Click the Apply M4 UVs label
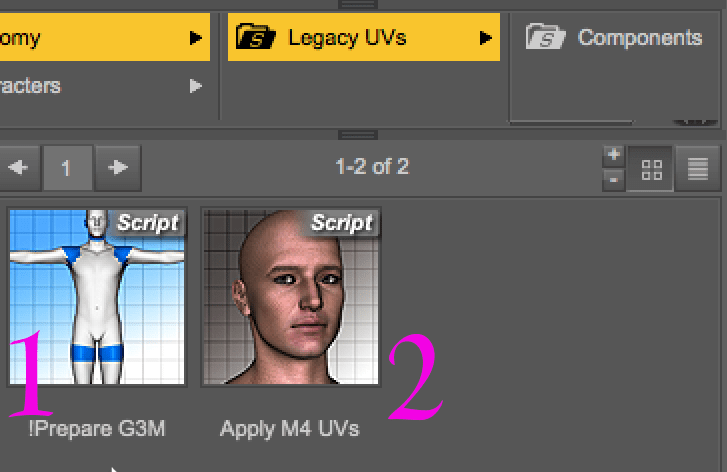Screen dimensions: 727x472 (x=290, y=429)
